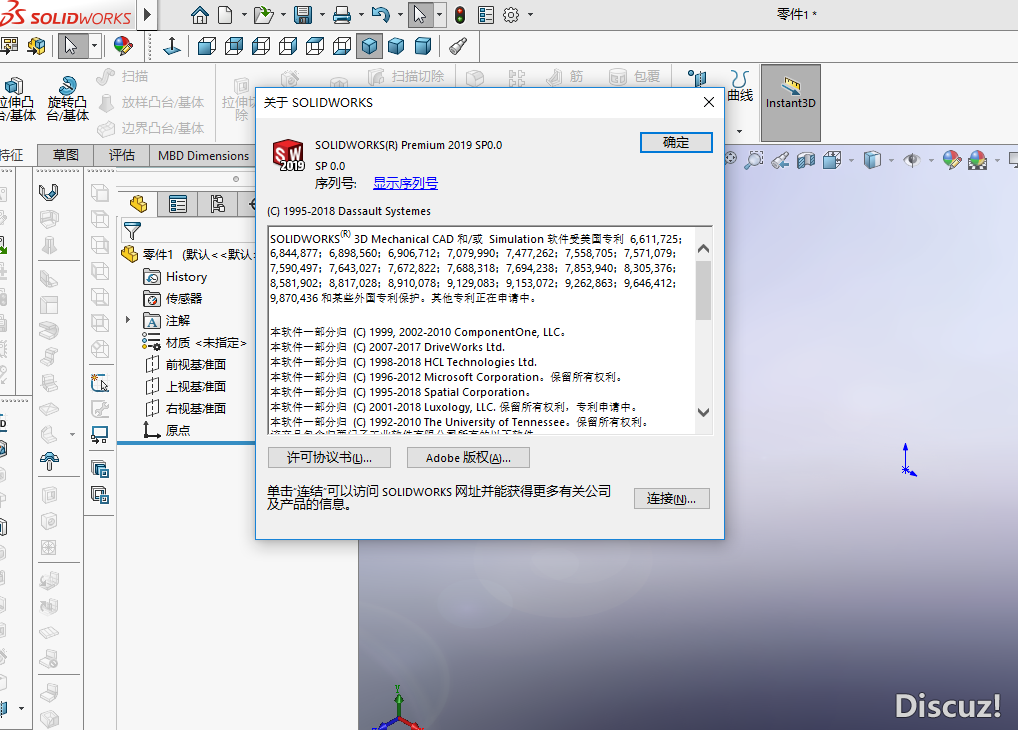
Task: Open the 评估 tab
Action: click(x=122, y=155)
